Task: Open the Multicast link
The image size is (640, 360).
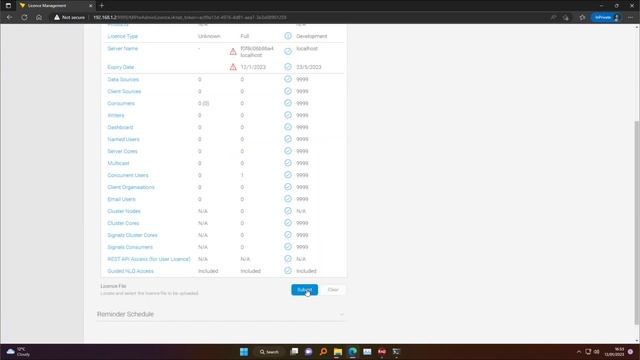Action: tap(118, 163)
